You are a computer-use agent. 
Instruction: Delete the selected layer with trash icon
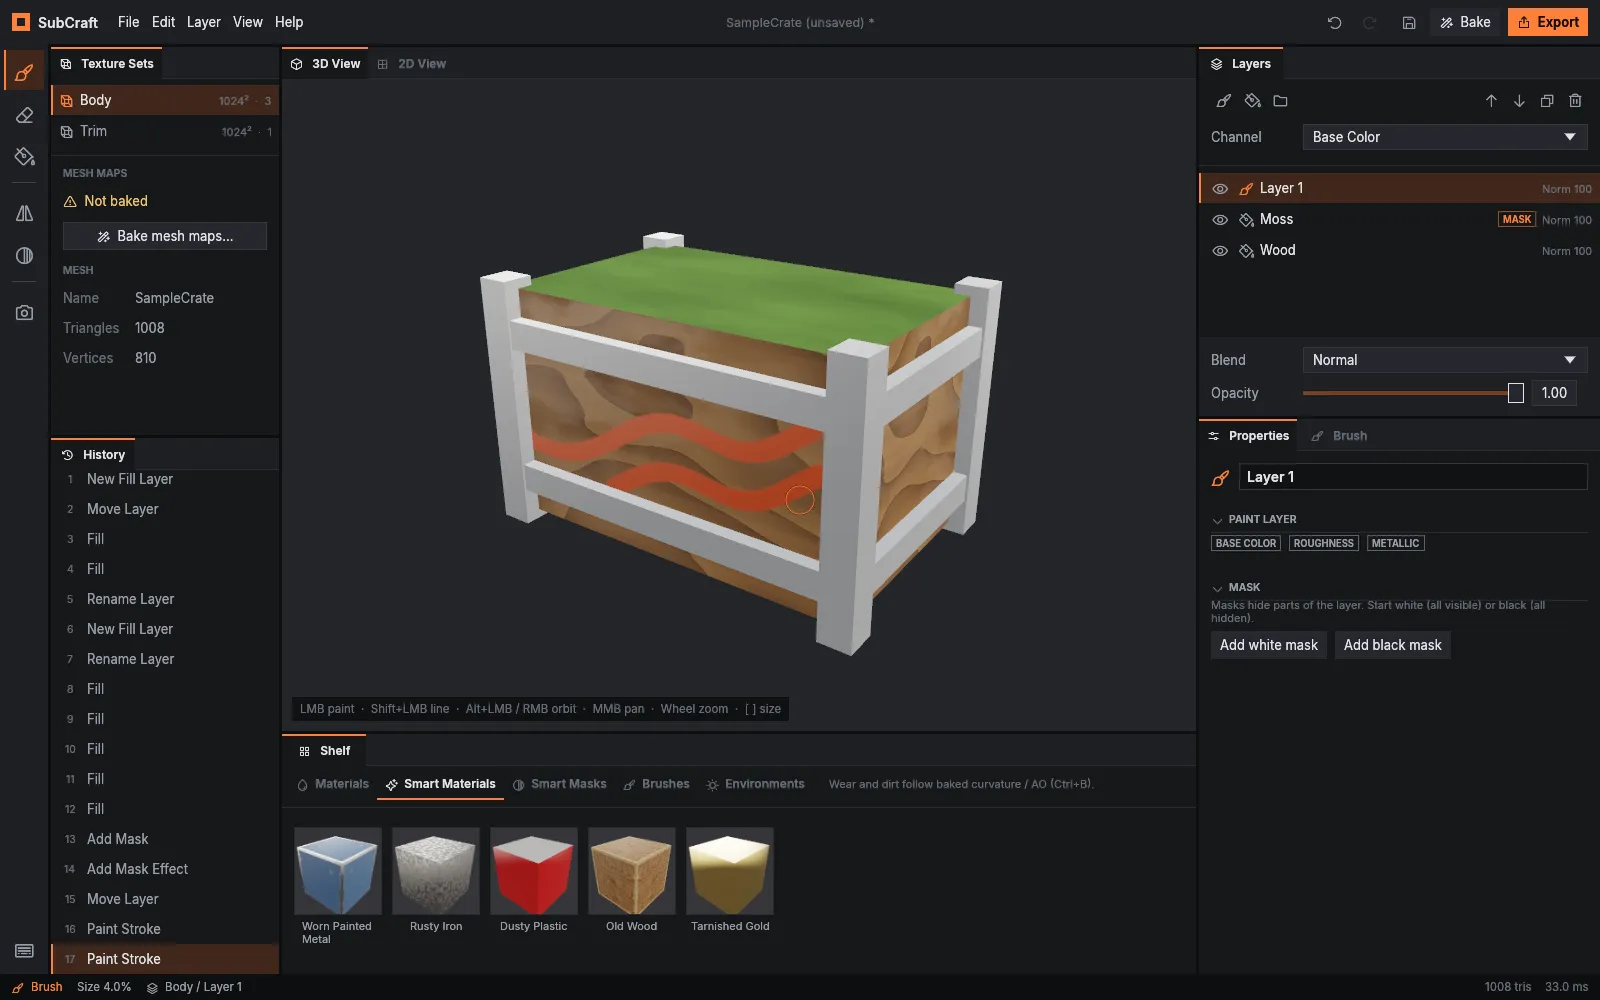pos(1575,101)
